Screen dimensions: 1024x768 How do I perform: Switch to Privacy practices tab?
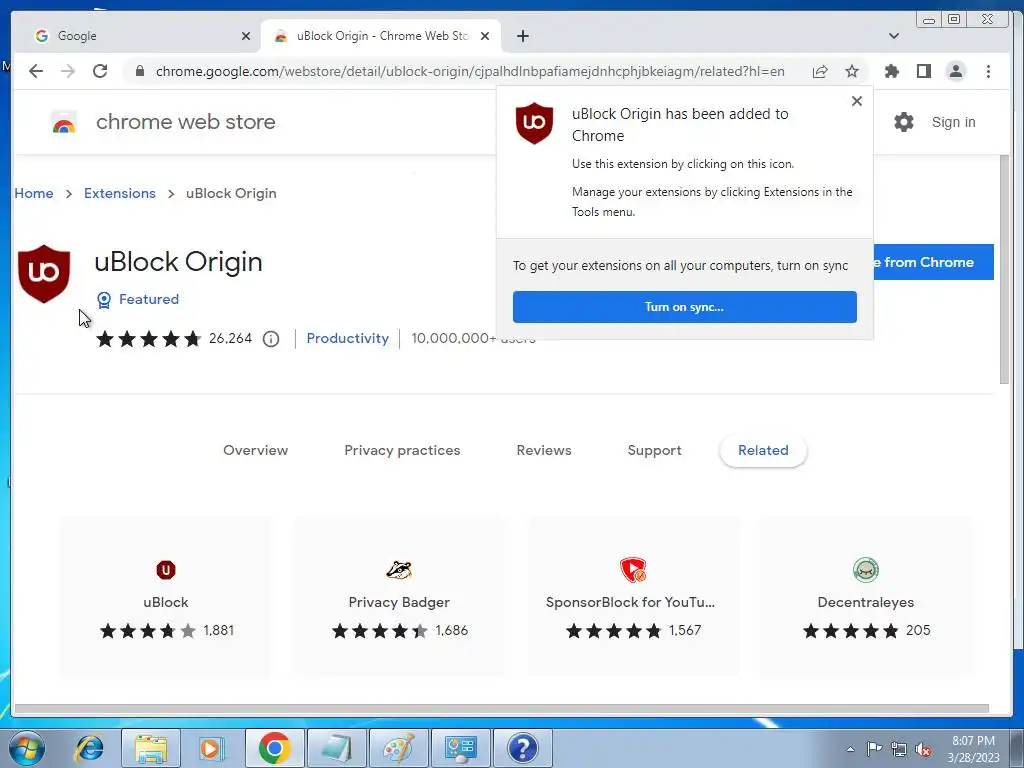click(x=402, y=450)
